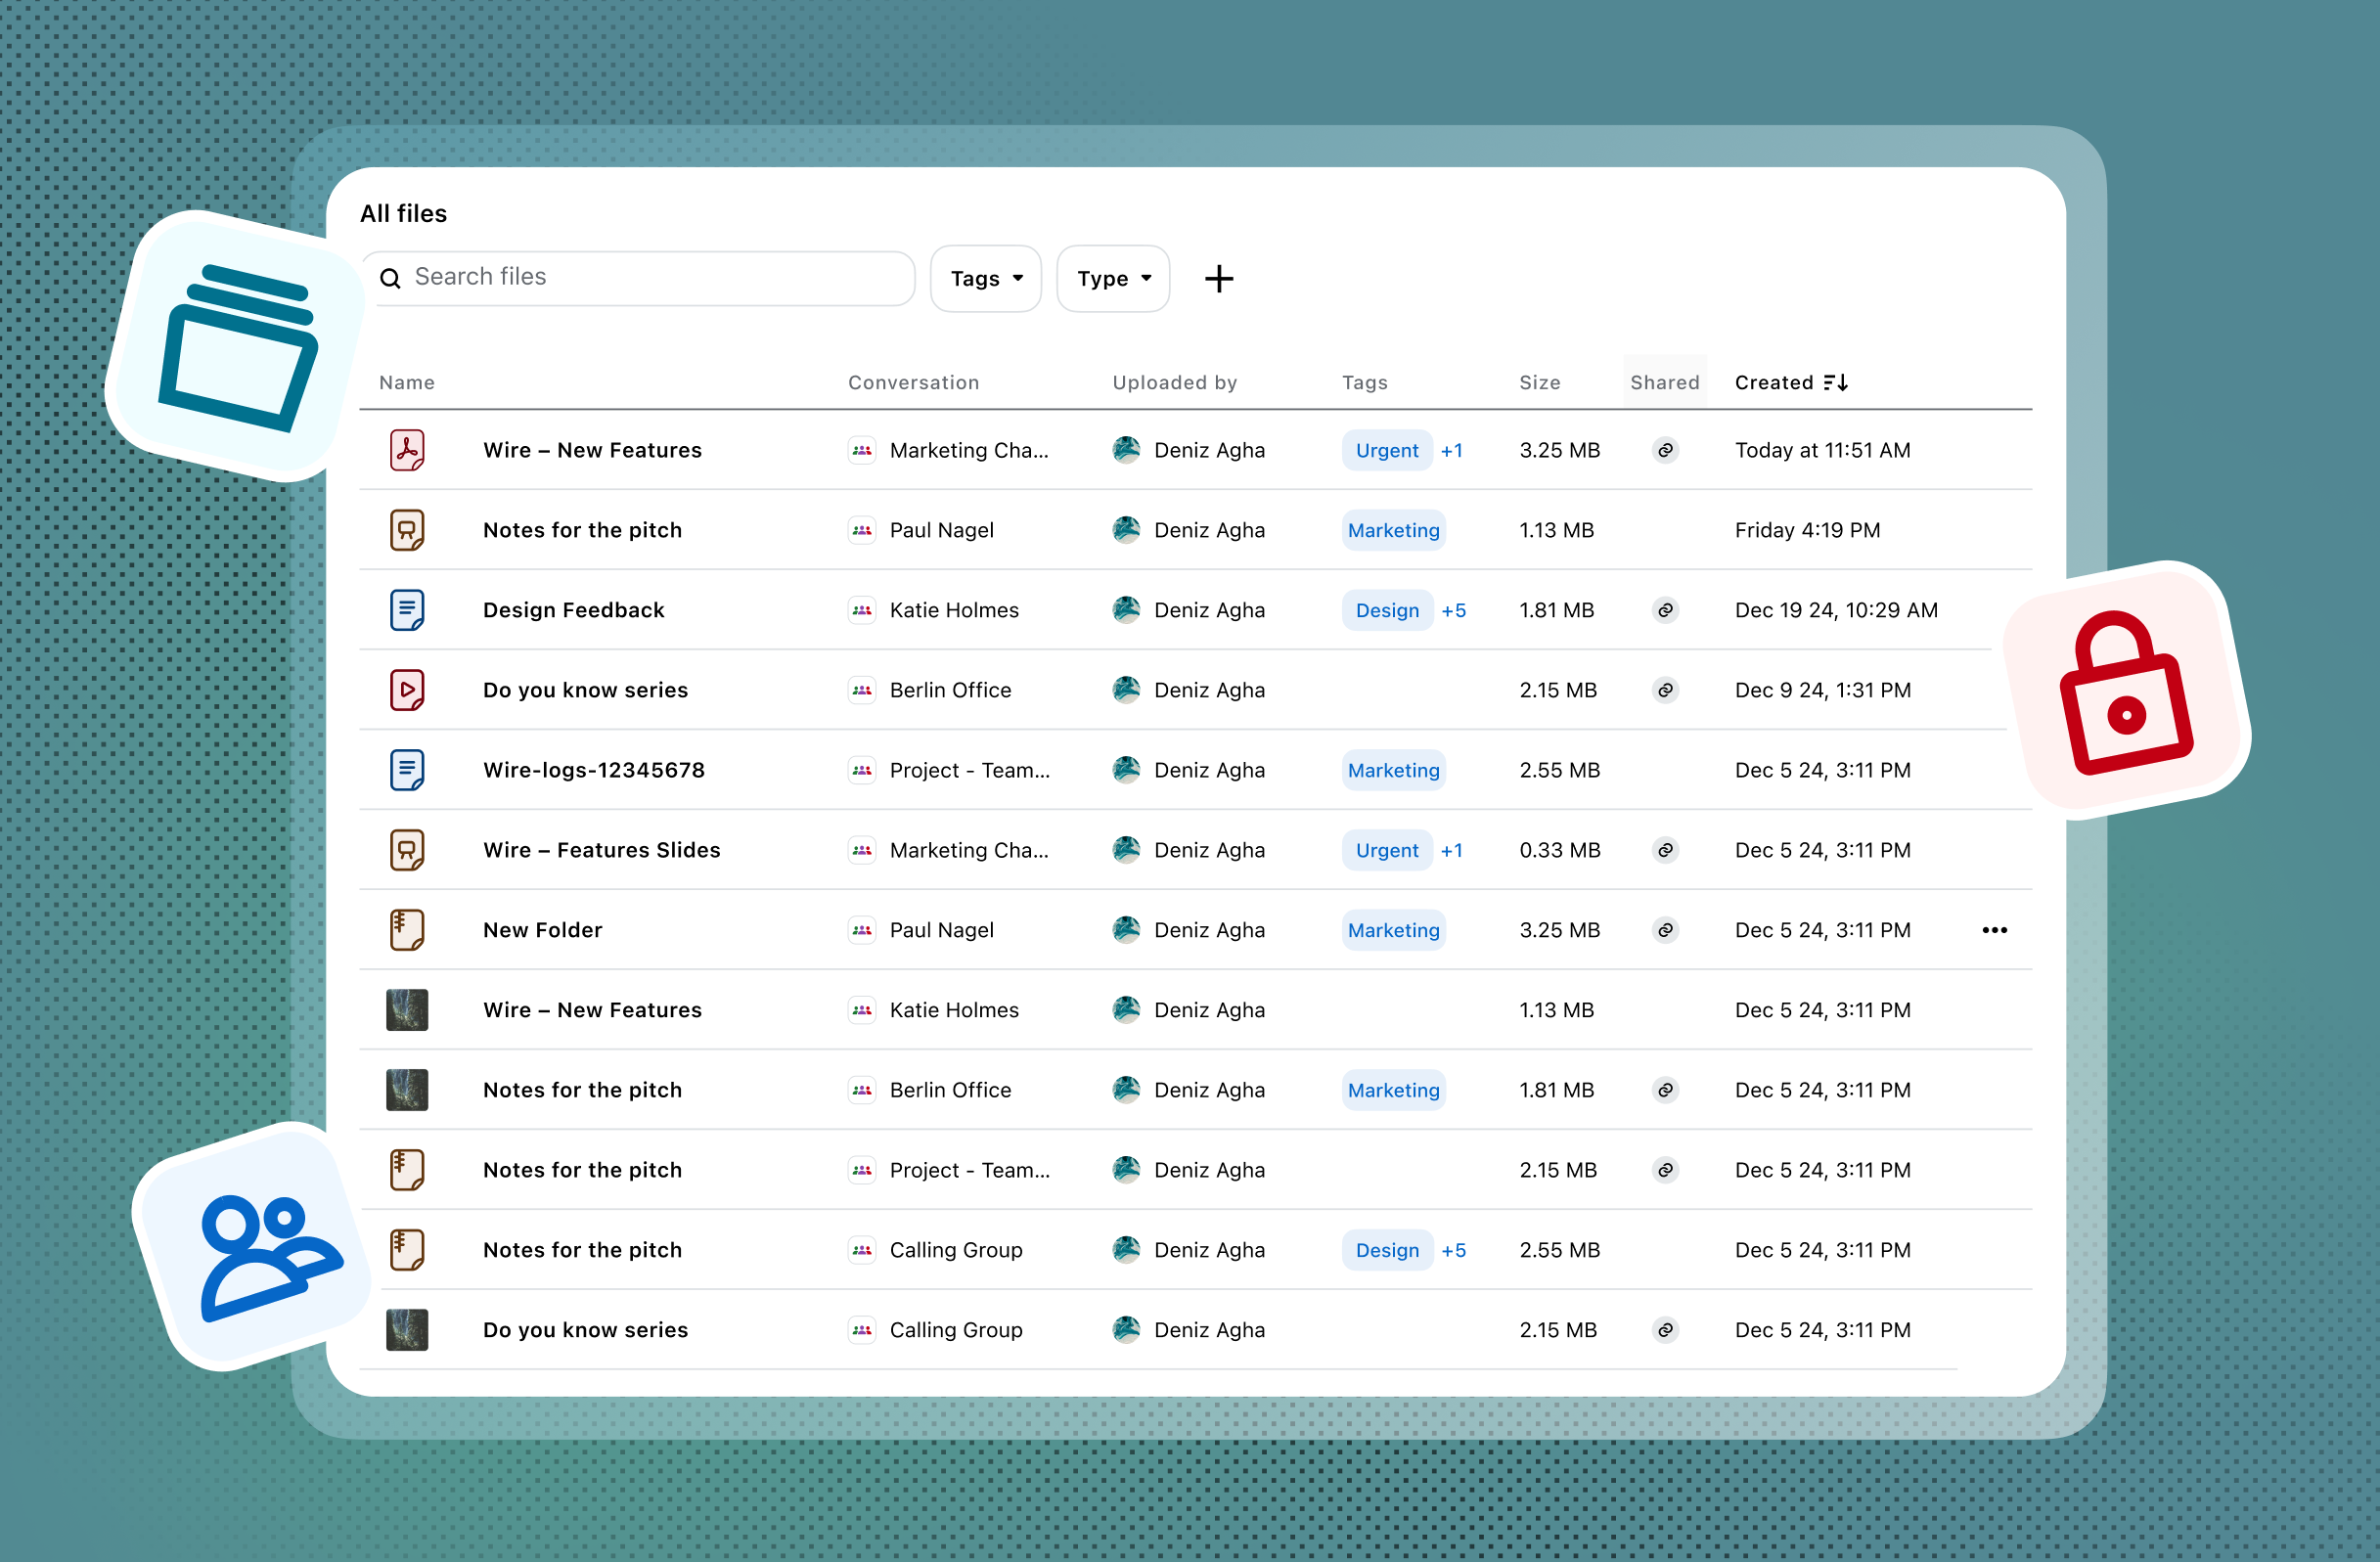Click the Wire-logs-12345678 file name
This screenshot has width=2380, height=1563.
[x=594, y=770]
